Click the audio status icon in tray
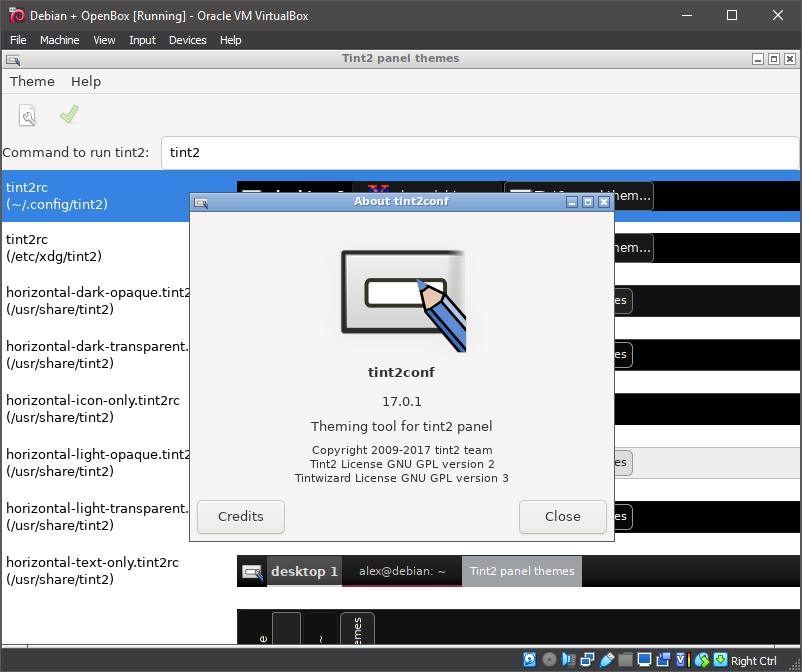The width and height of the screenshot is (802, 672). click(x=568, y=660)
